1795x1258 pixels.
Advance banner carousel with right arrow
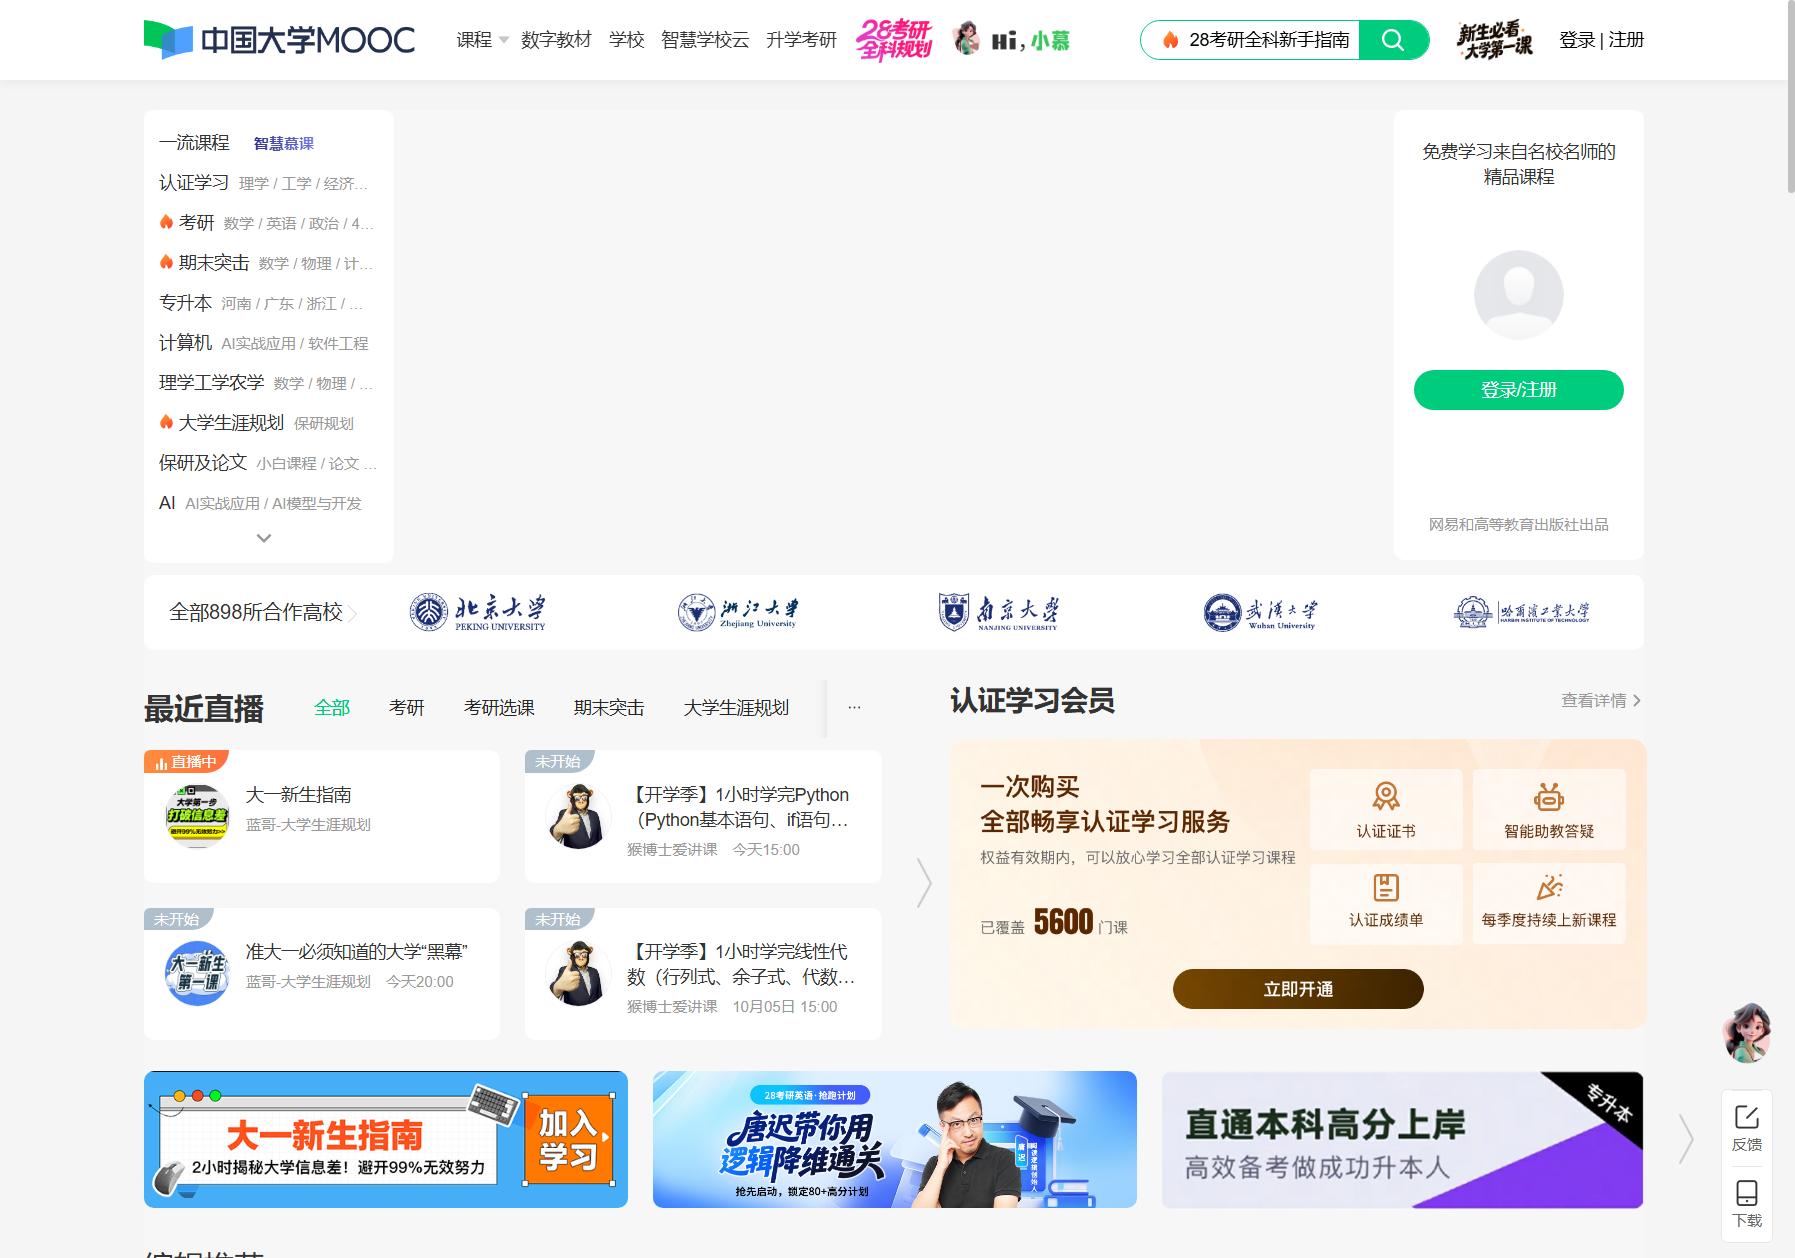pyautogui.click(x=1686, y=1139)
